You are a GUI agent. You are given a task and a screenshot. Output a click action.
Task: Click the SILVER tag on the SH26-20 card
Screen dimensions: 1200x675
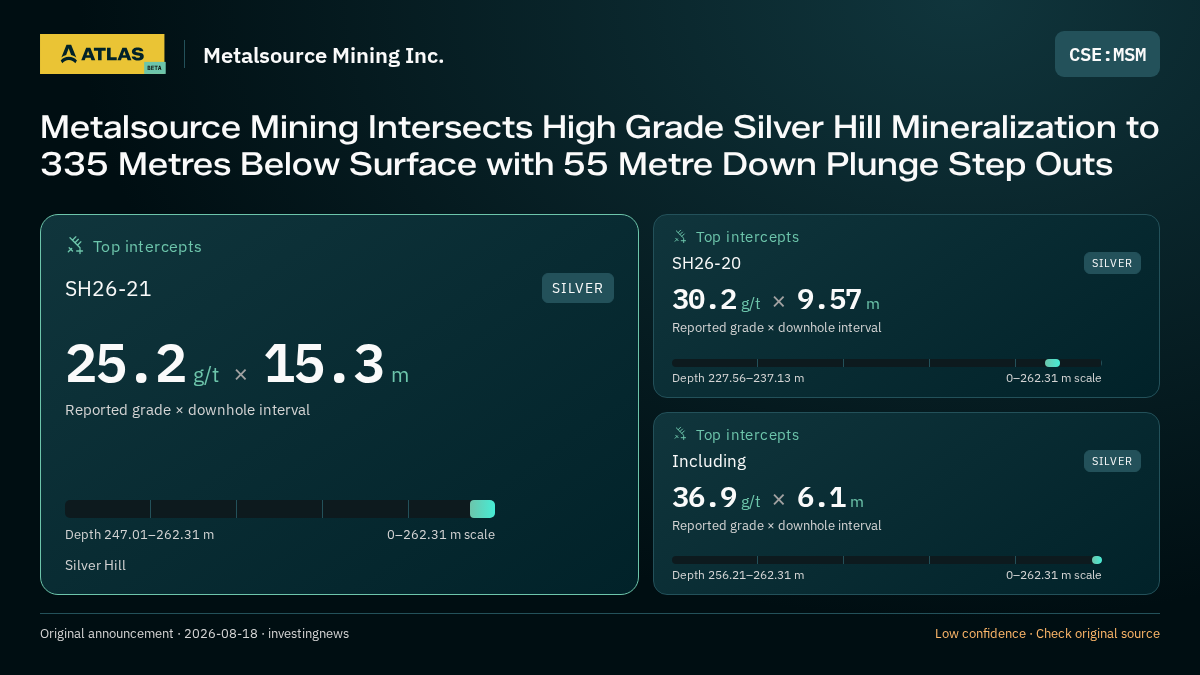click(1112, 263)
